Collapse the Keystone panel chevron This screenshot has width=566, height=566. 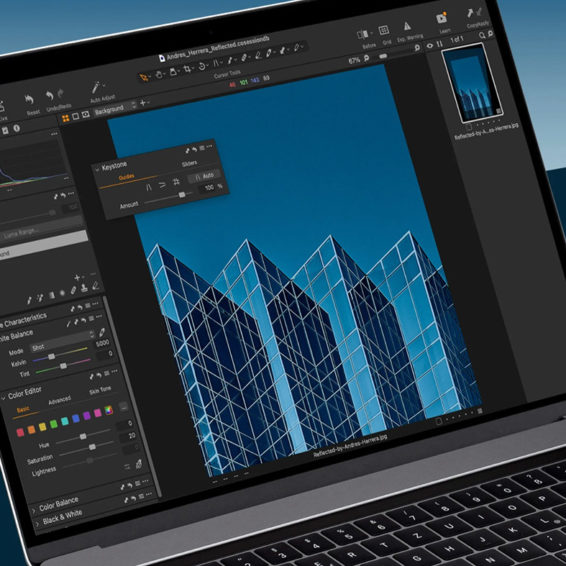click(97, 169)
